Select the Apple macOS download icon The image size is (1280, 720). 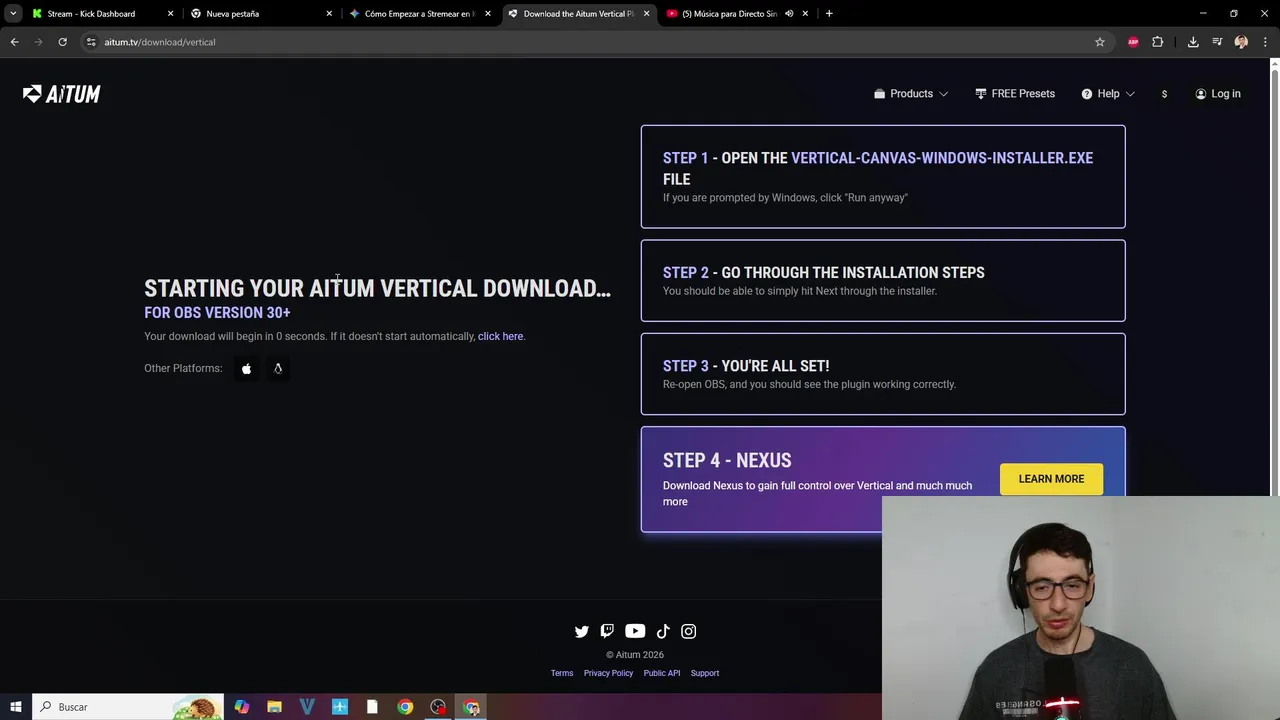click(246, 368)
